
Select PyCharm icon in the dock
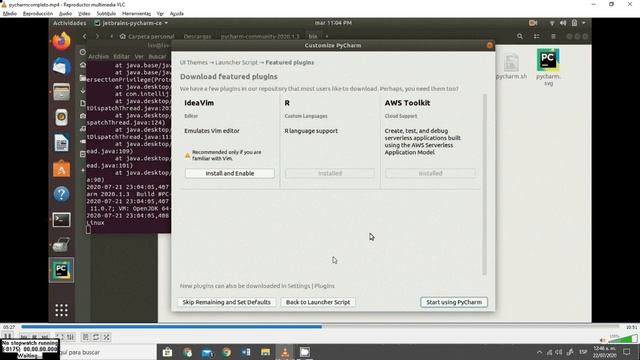[x=61, y=270]
